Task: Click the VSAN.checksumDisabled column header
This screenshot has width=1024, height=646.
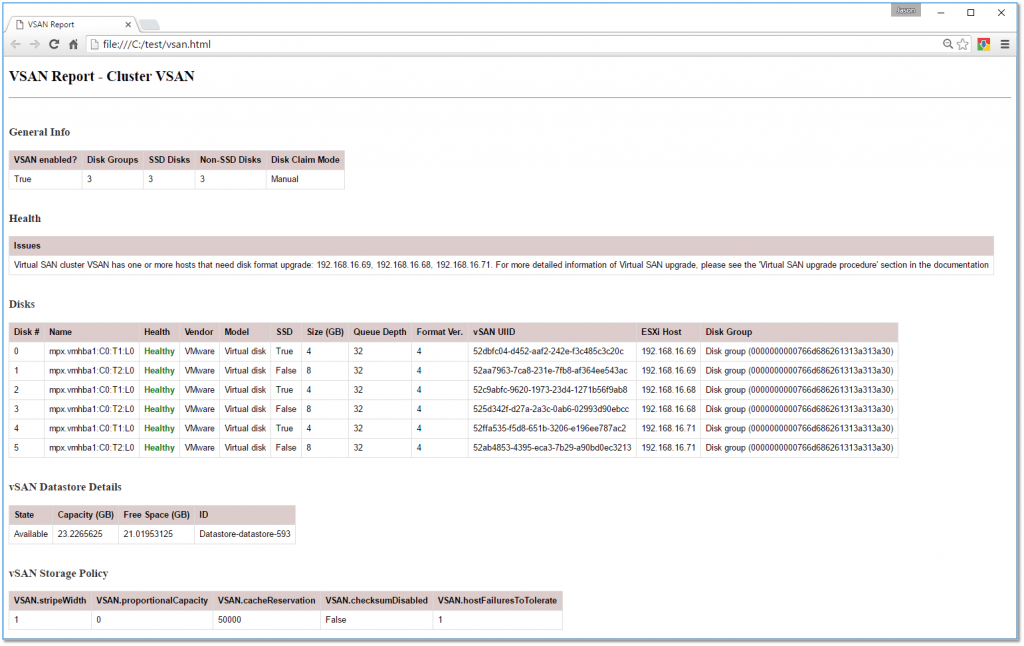Action: pos(377,601)
